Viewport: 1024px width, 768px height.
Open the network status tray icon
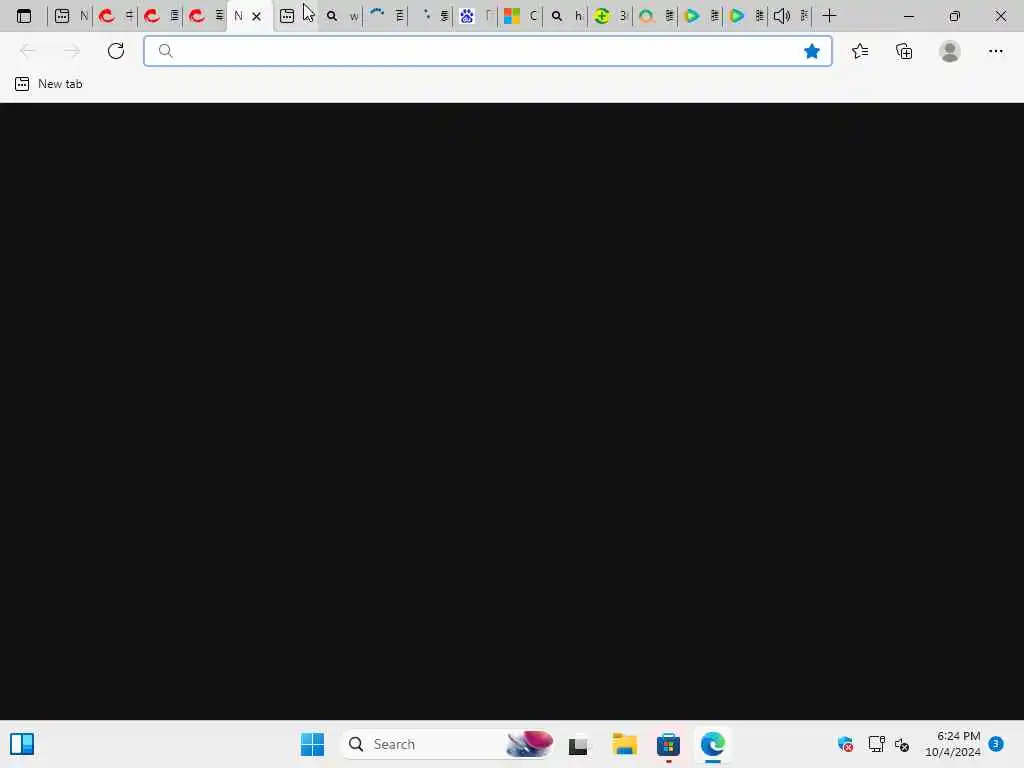coord(876,744)
